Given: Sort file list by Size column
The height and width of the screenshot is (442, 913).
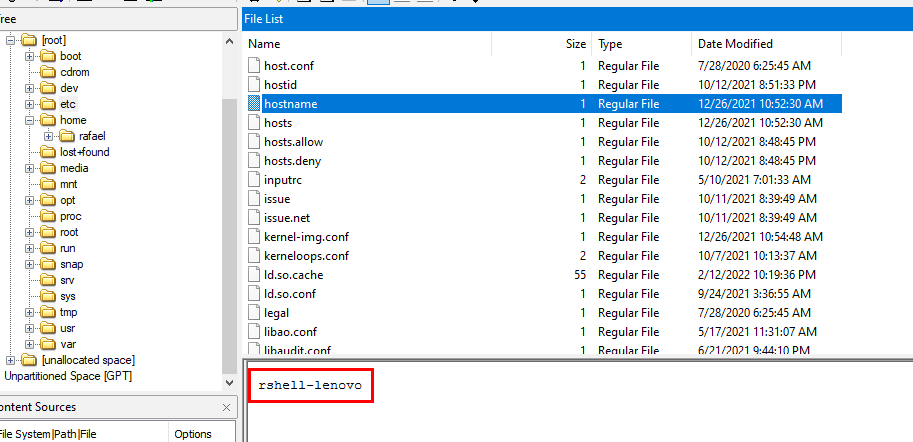Looking at the screenshot, I should click(x=575, y=44).
